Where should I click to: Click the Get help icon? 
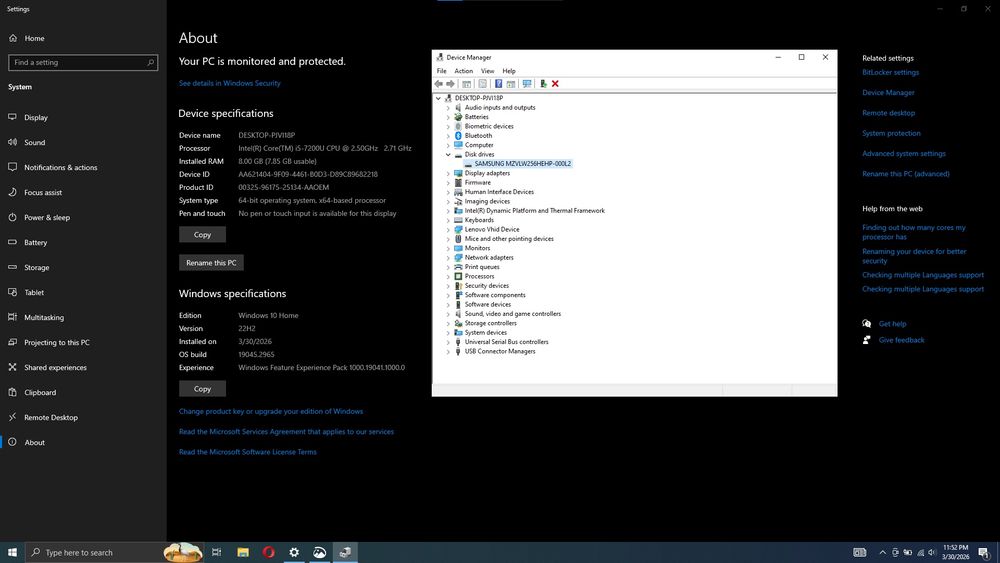click(x=867, y=323)
